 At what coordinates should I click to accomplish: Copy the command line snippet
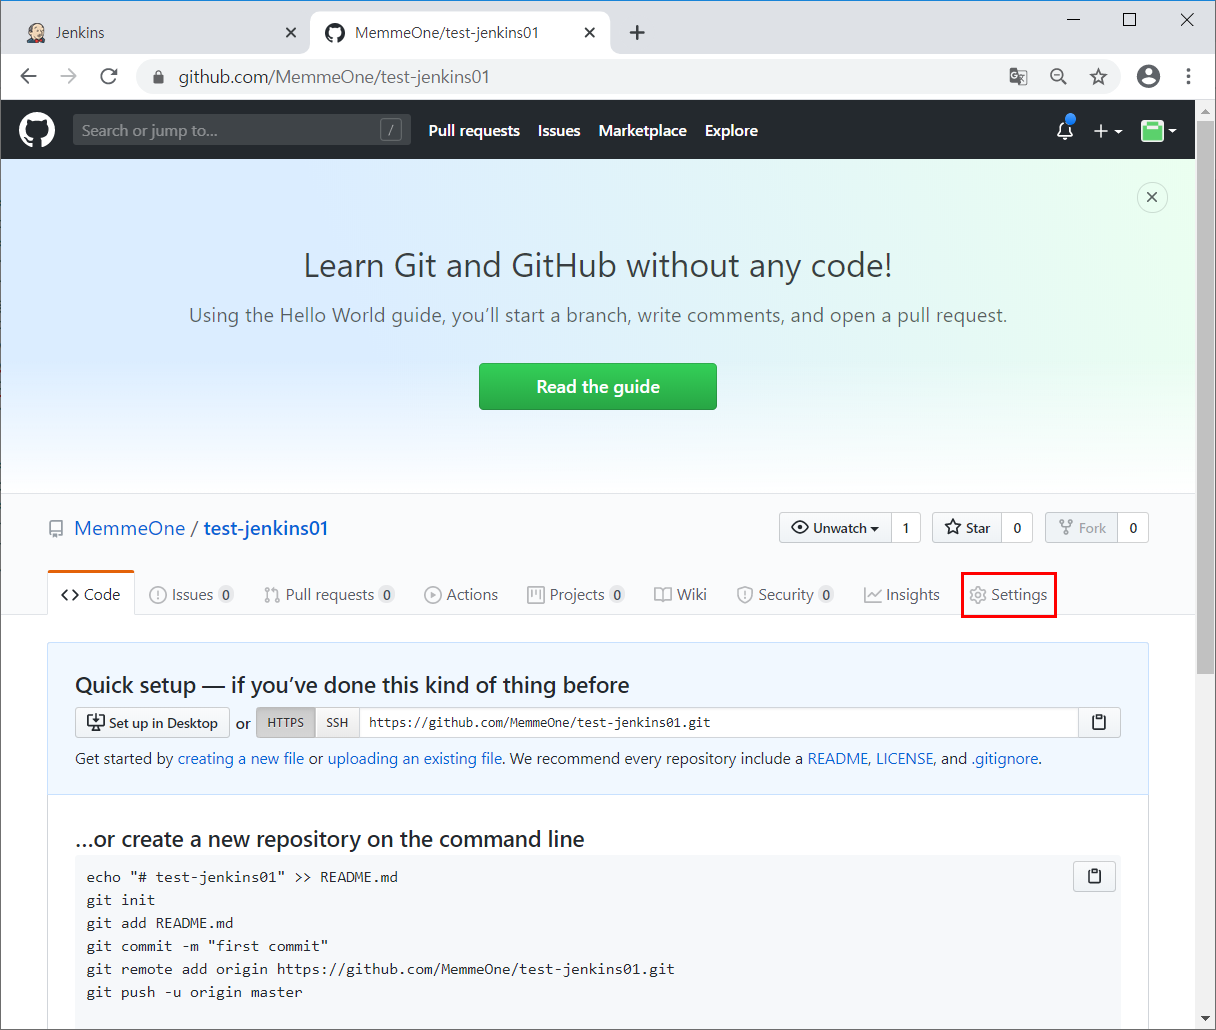coord(1094,877)
